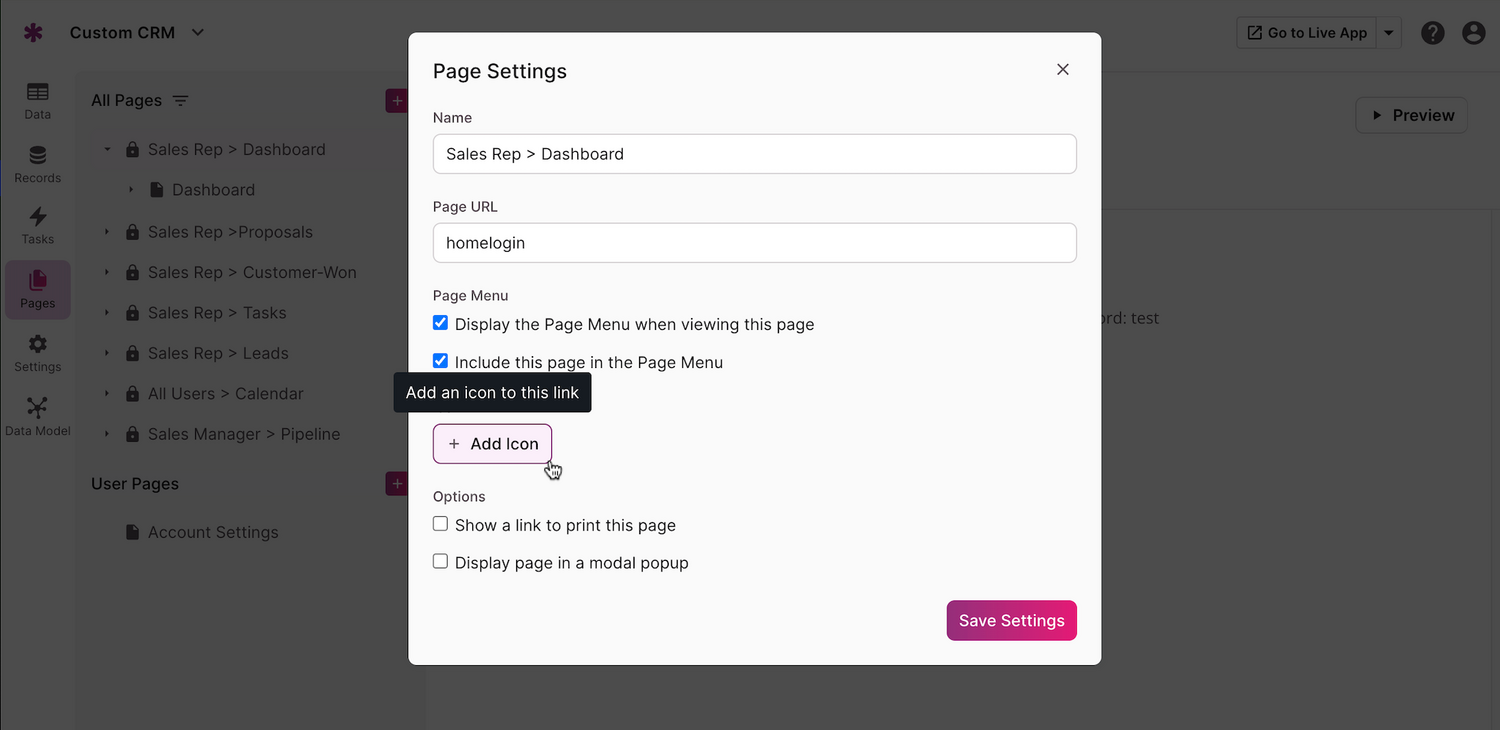Enable Show a link to print
Screen dimensions: 1500x730
[x=440, y=524]
